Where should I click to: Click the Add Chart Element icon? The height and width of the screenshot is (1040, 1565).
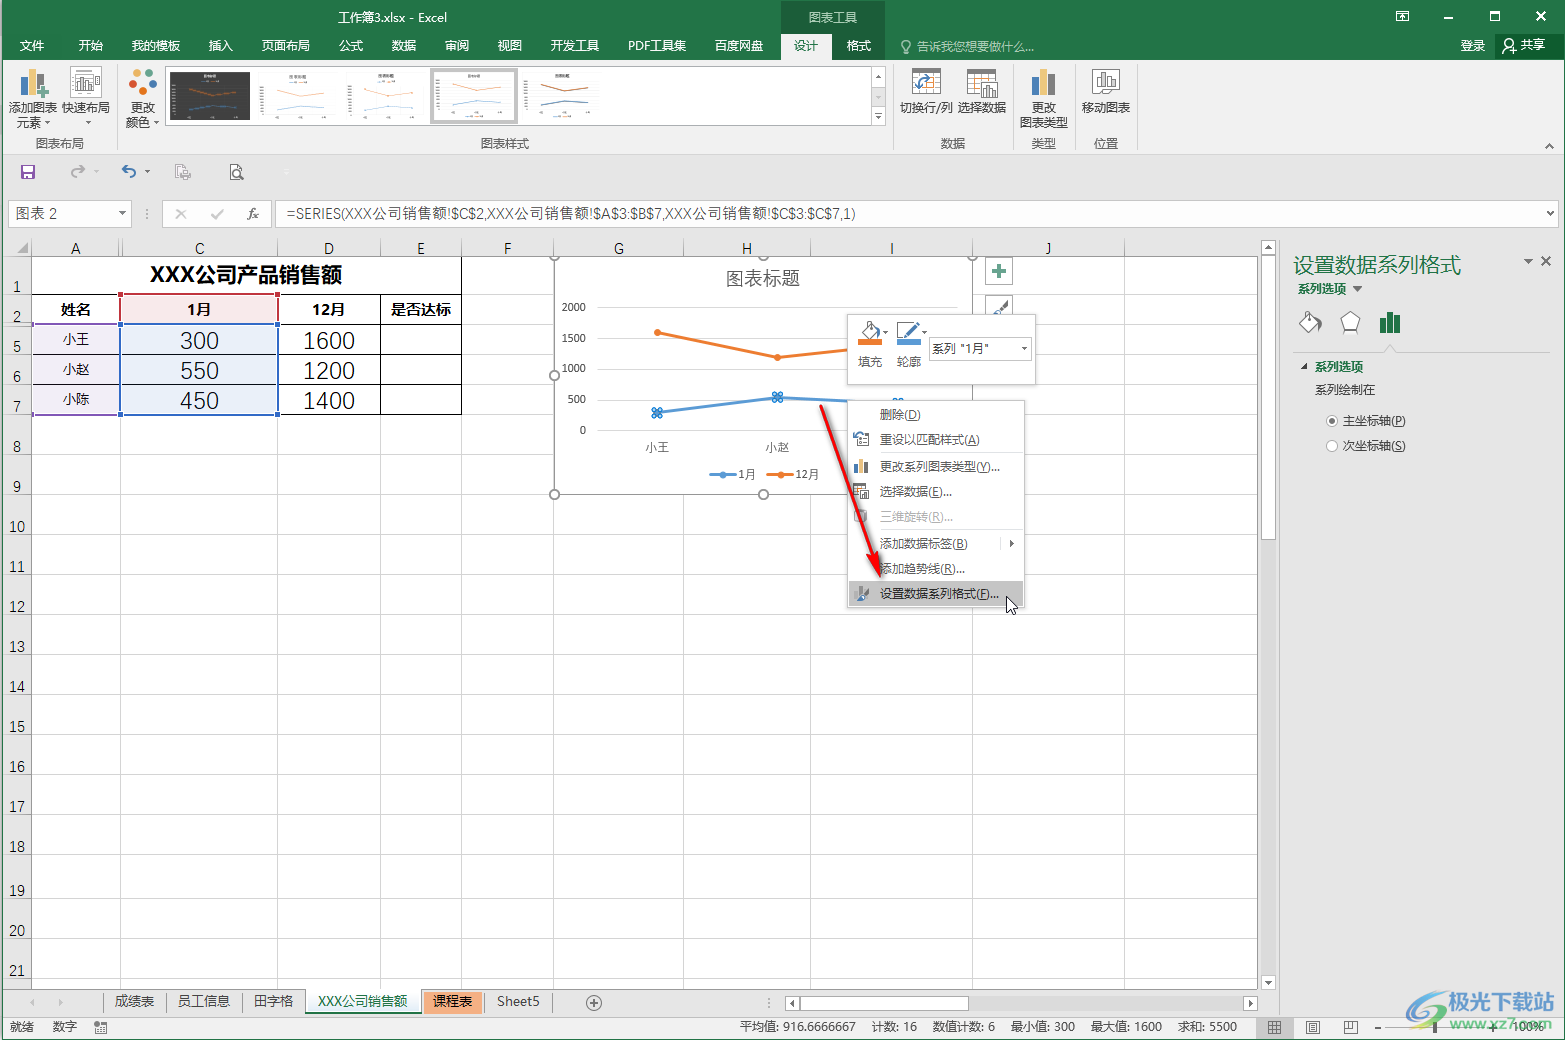33,84
